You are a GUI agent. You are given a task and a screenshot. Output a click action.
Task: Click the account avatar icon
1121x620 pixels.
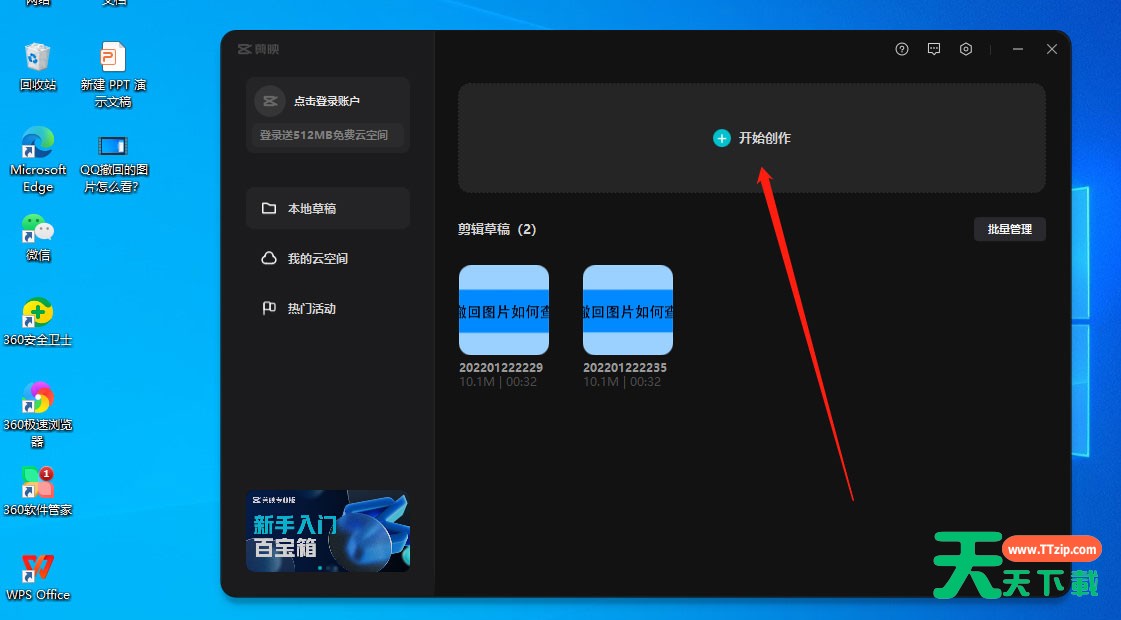point(270,101)
